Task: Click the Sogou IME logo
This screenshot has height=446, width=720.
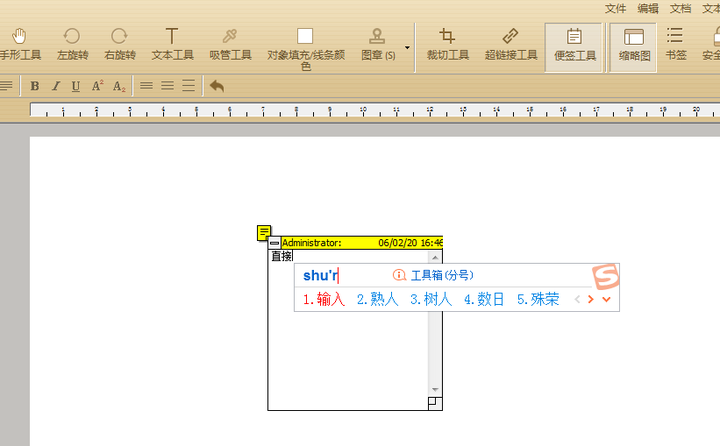Action: pos(606,276)
